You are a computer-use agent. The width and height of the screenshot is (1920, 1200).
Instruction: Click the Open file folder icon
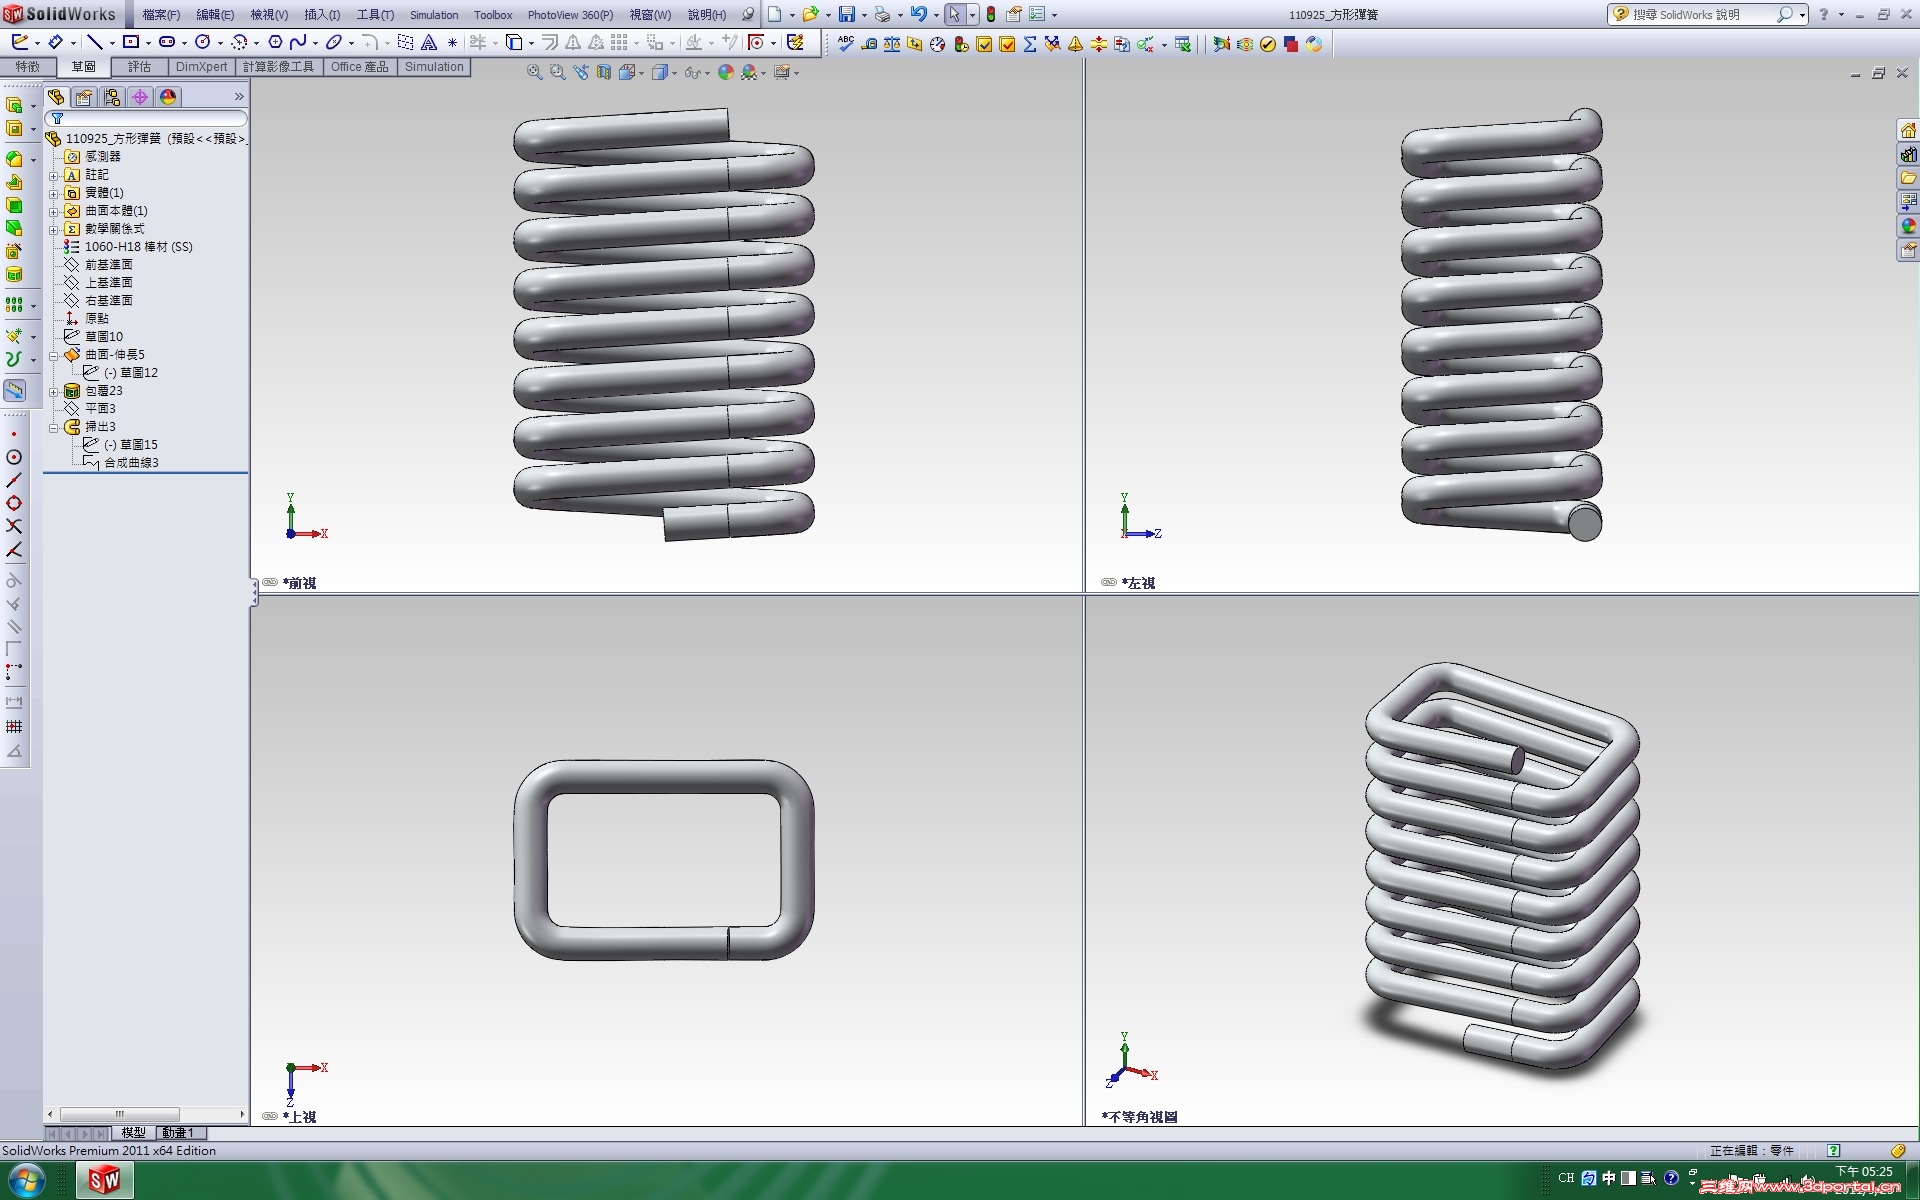pos(810,14)
